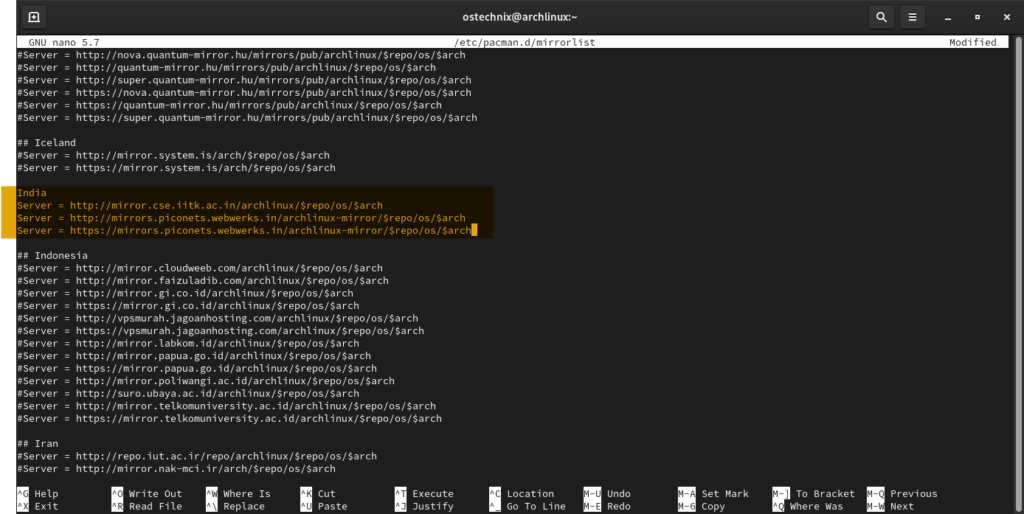Click the mirror.cse.iitk.ac.in server line
This screenshot has height=514, width=1024.
[200, 206]
